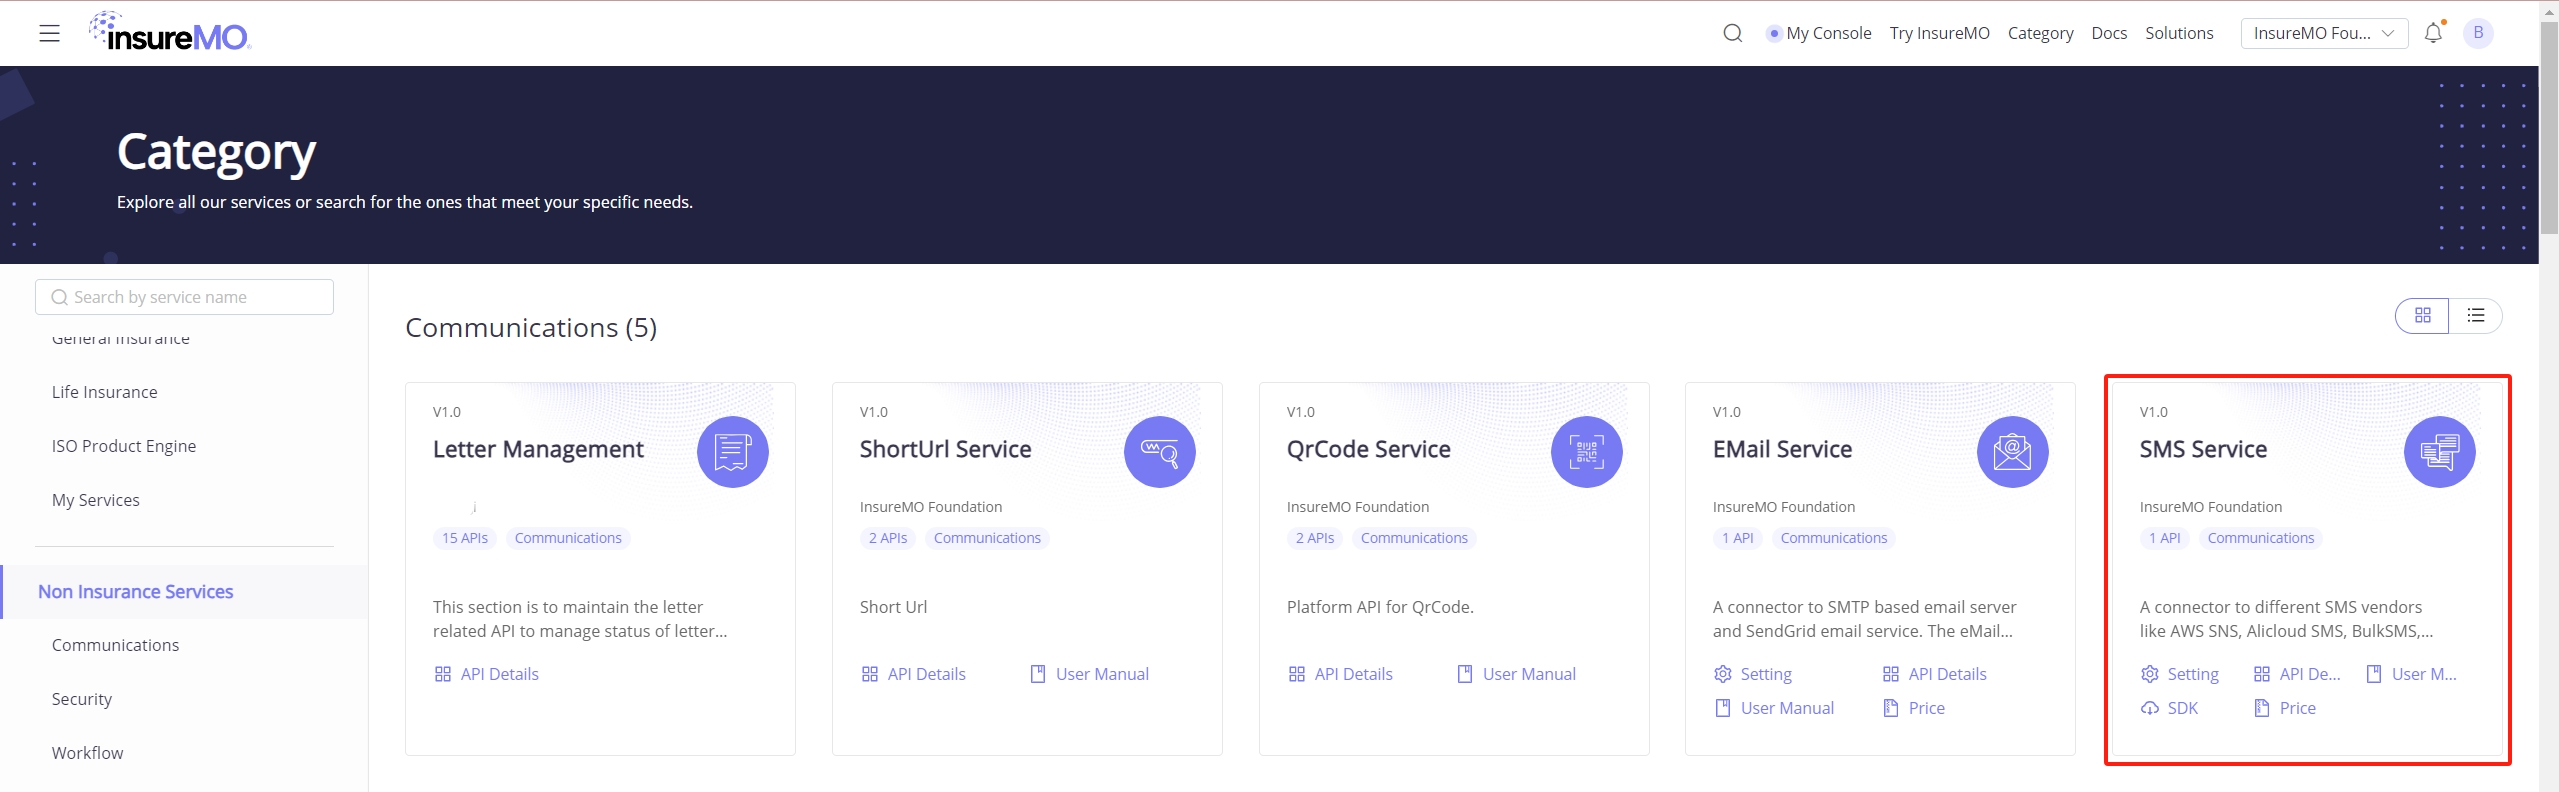
Task: Open API Details for EMail Service
Action: coord(1935,674)
